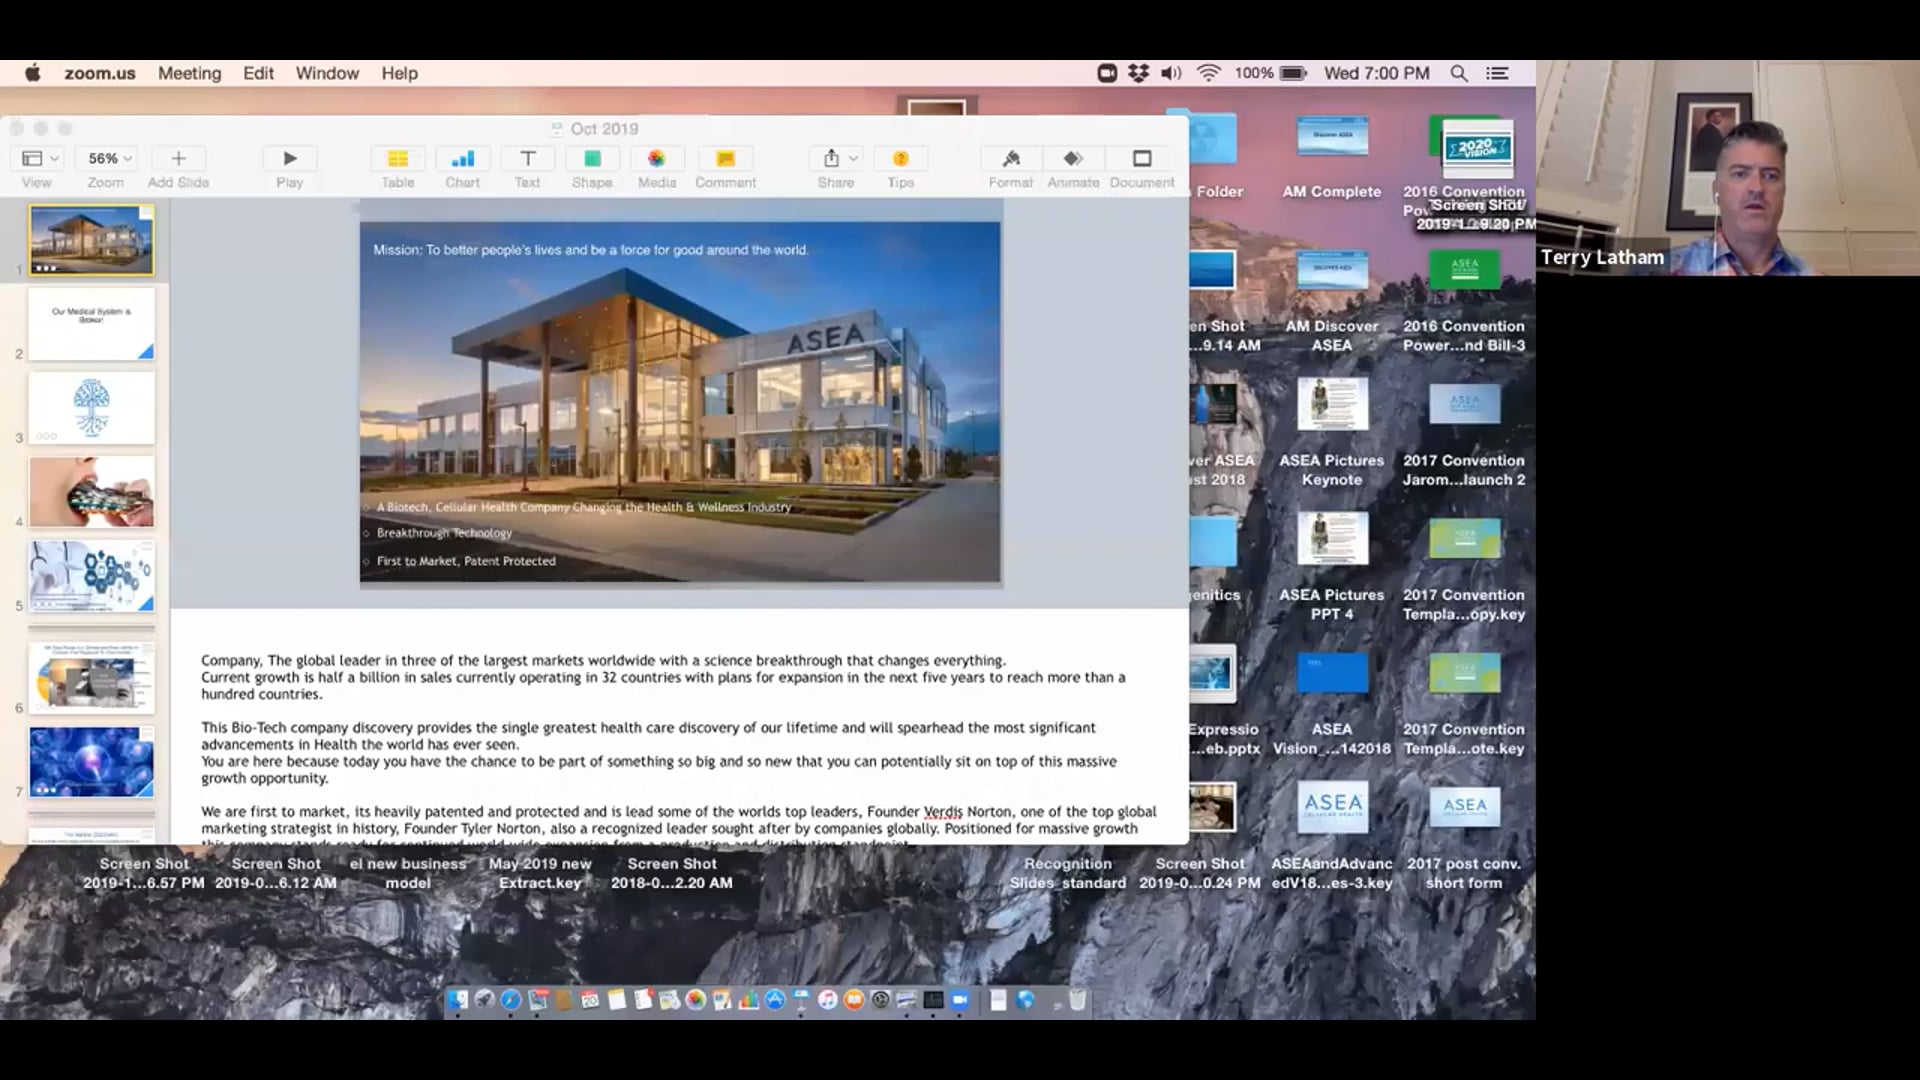The height and width of the screenshot is (1080, 1920).
Task: Select slide 2 thumbnail in navigator
Action: click(91, 324)
